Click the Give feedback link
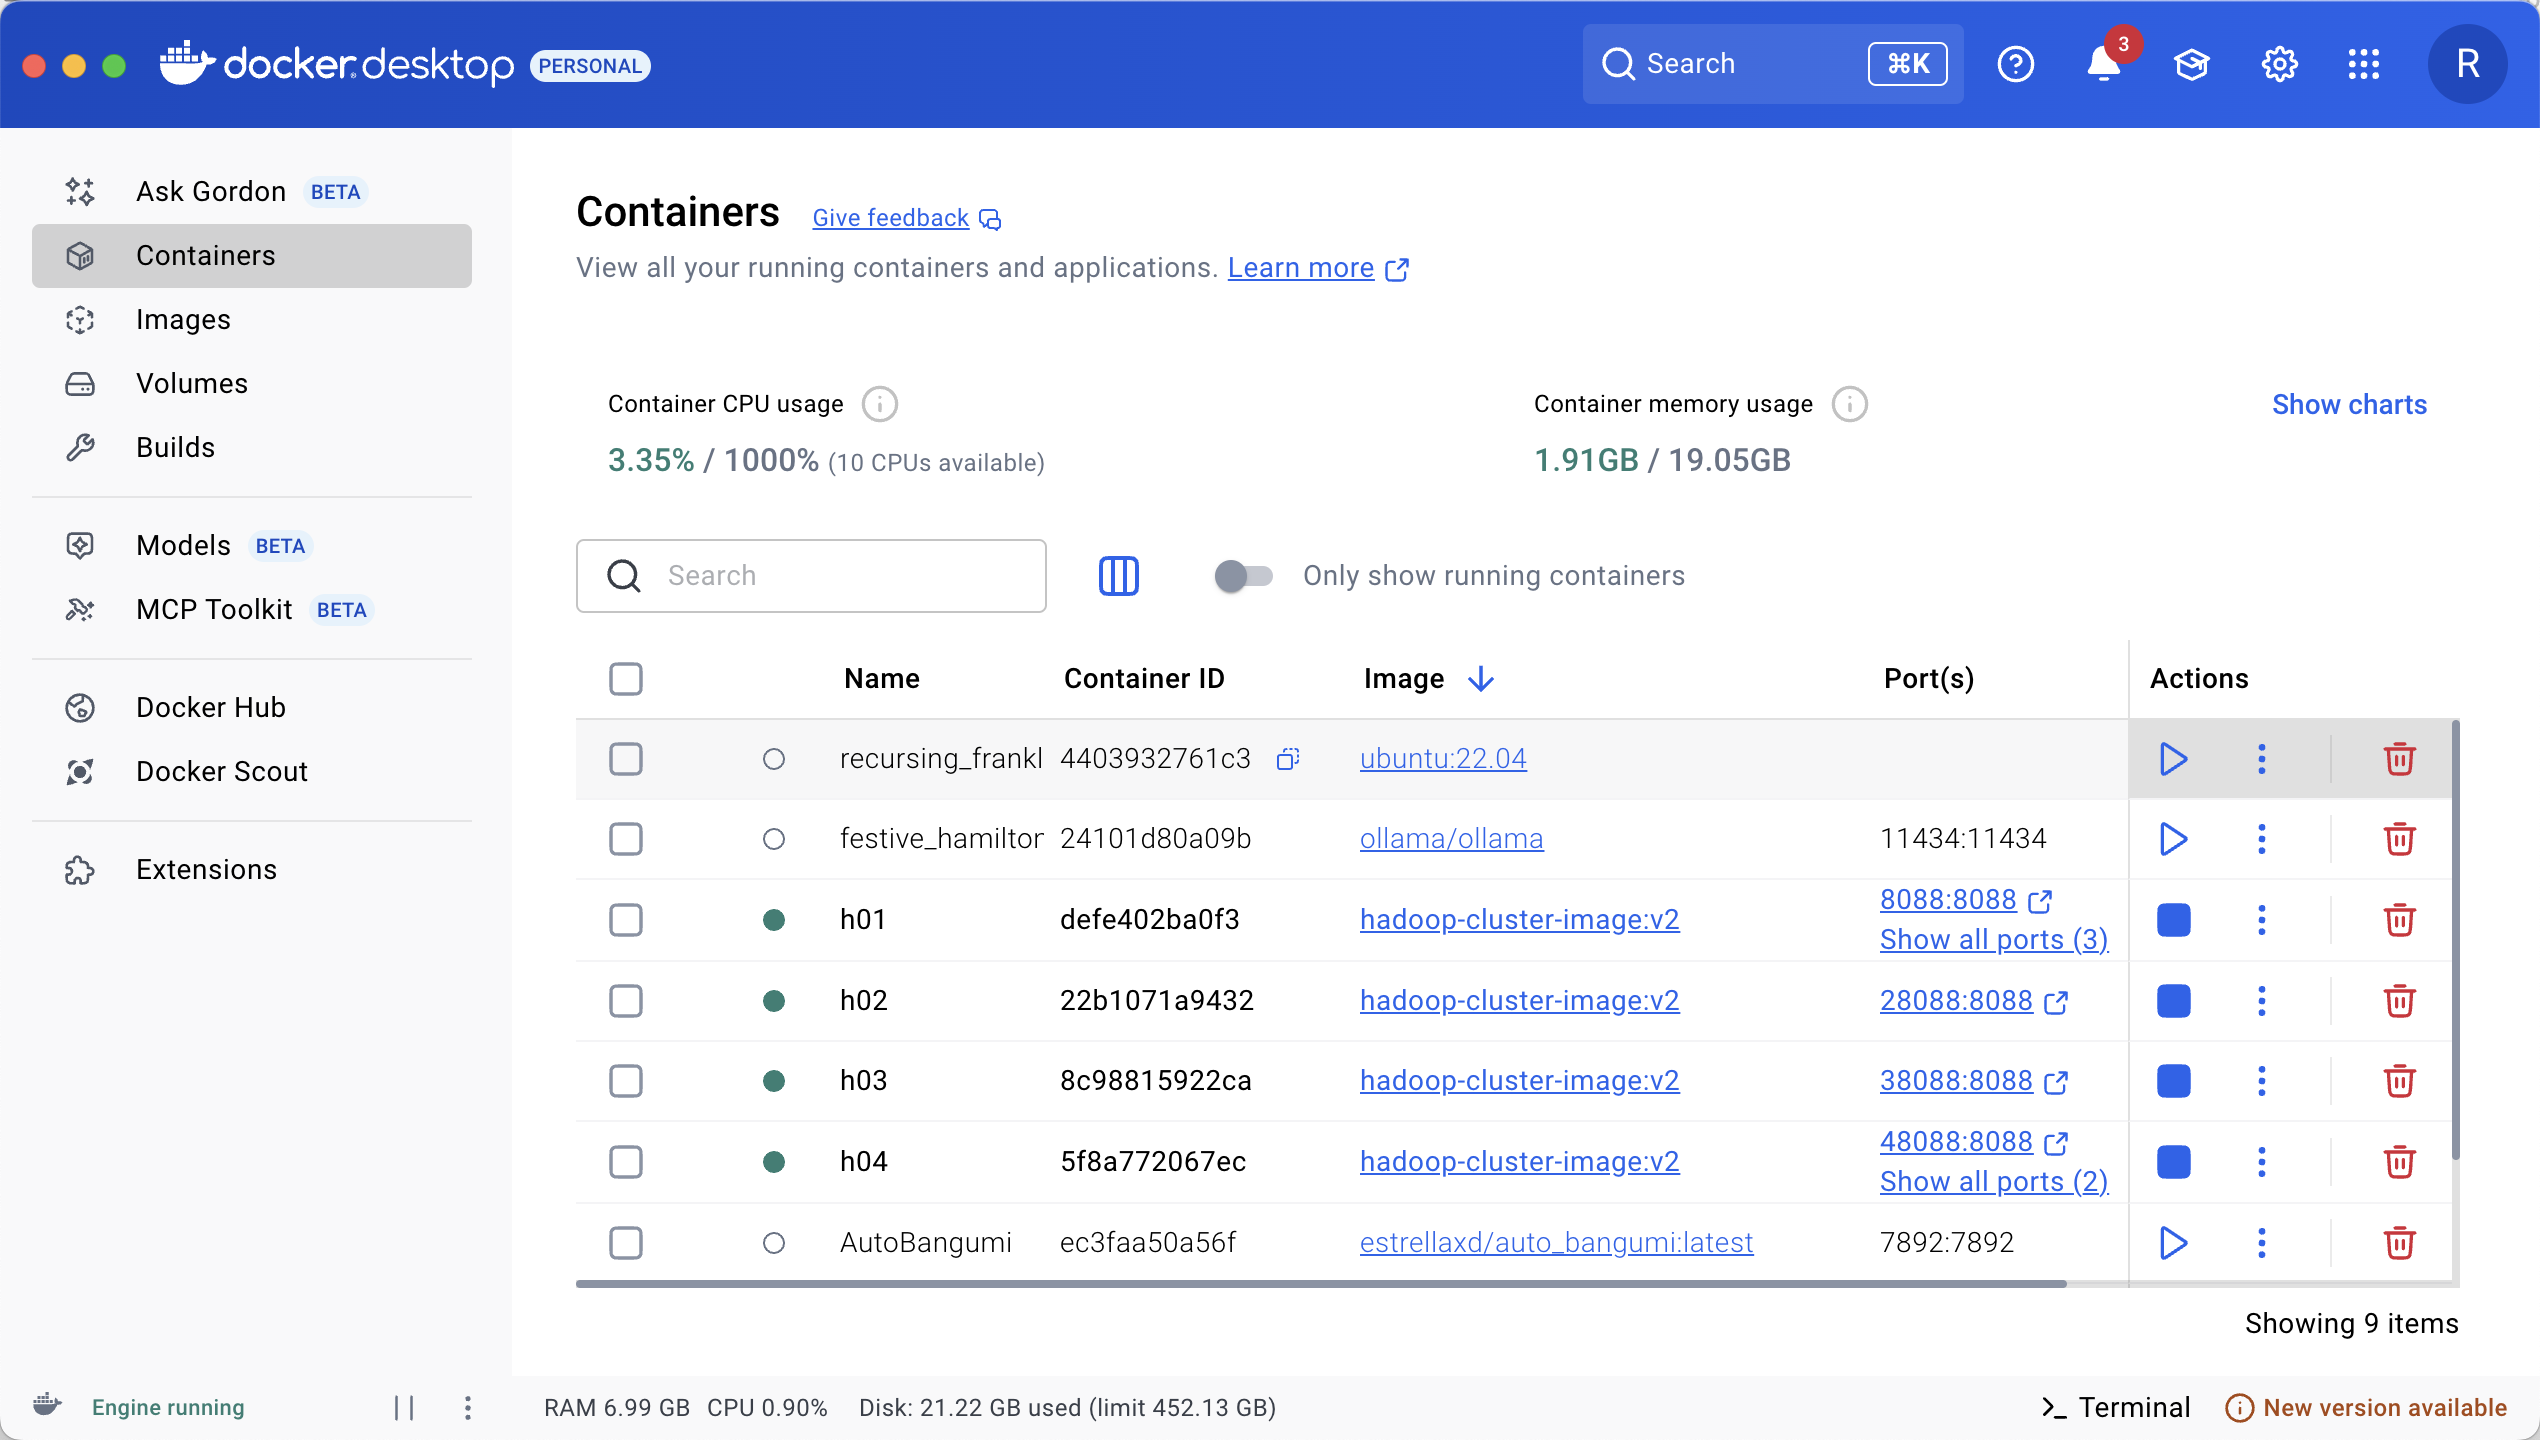The width and height of the screenshot is (2540, 1440). [906, 218]
